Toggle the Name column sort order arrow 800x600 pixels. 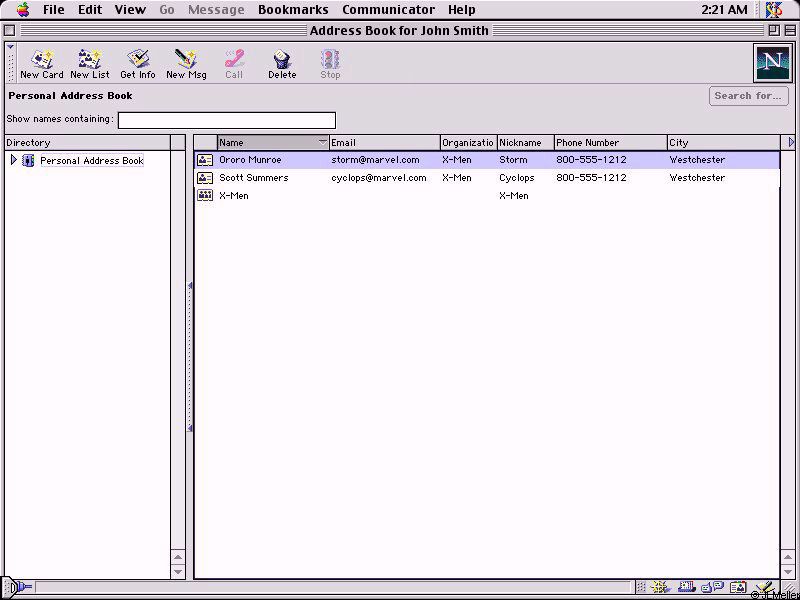[322, 142]
